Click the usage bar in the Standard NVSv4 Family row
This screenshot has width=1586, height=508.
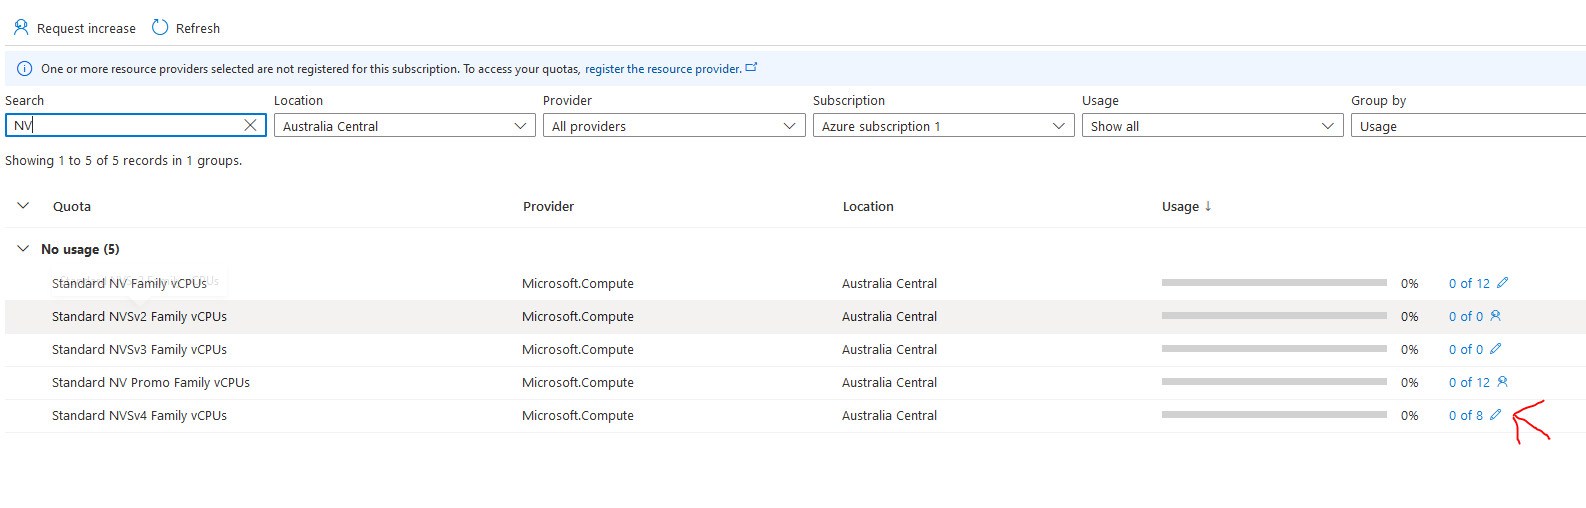pyautogui.click(x=1274, y=415)
